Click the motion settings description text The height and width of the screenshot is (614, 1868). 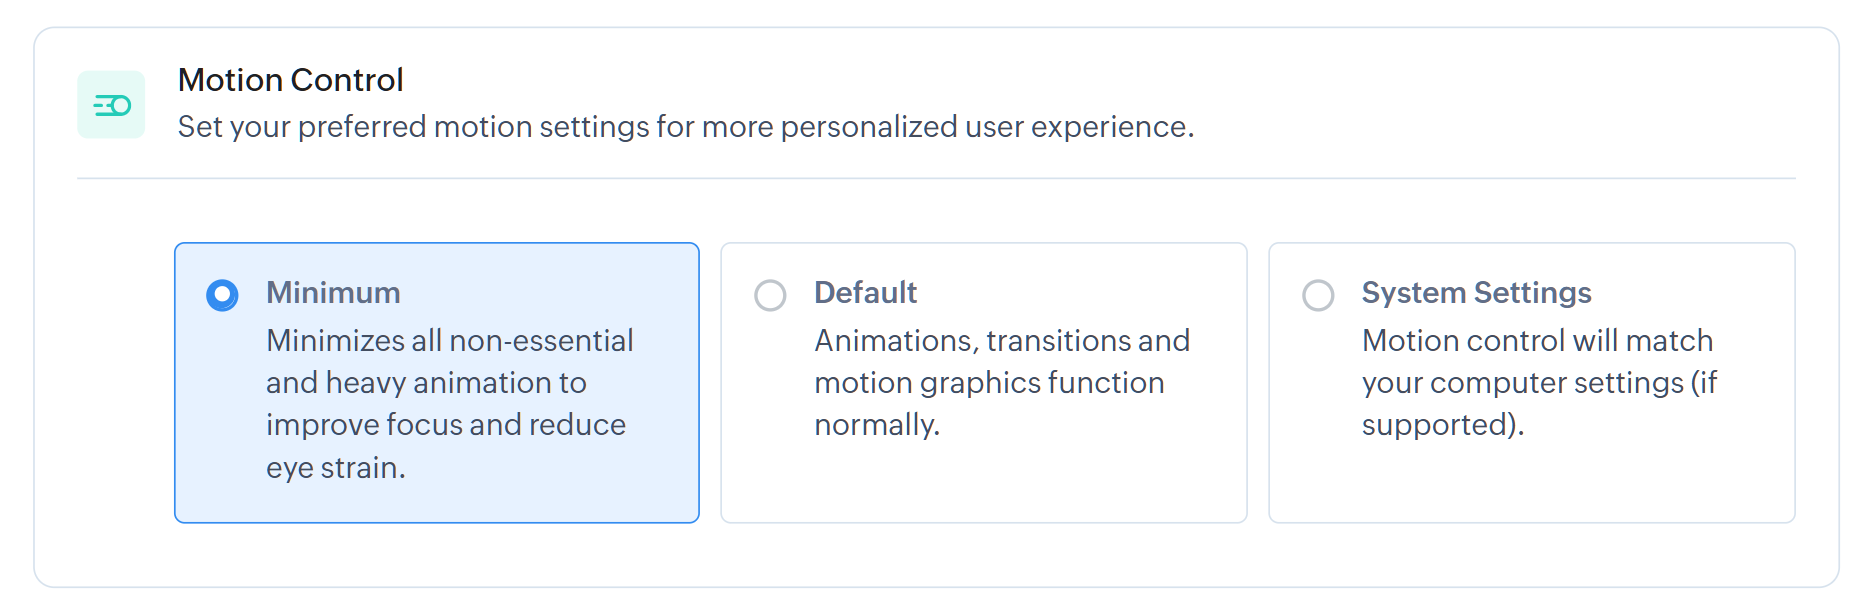coord(687,126)
